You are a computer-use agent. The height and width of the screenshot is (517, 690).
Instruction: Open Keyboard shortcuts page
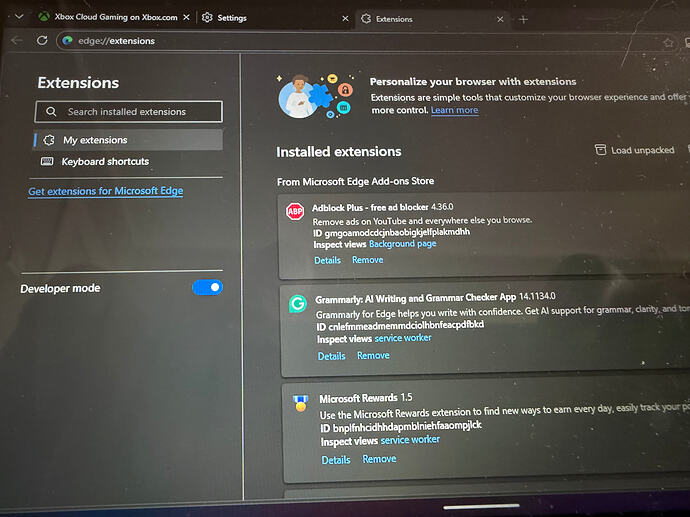105,161
